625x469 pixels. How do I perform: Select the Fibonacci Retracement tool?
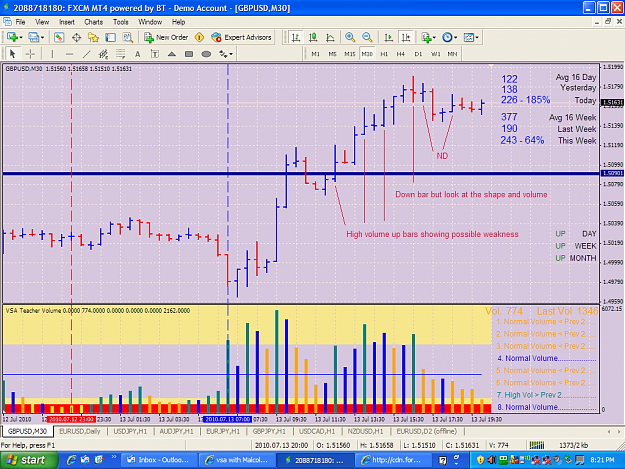tap(120, 54)
